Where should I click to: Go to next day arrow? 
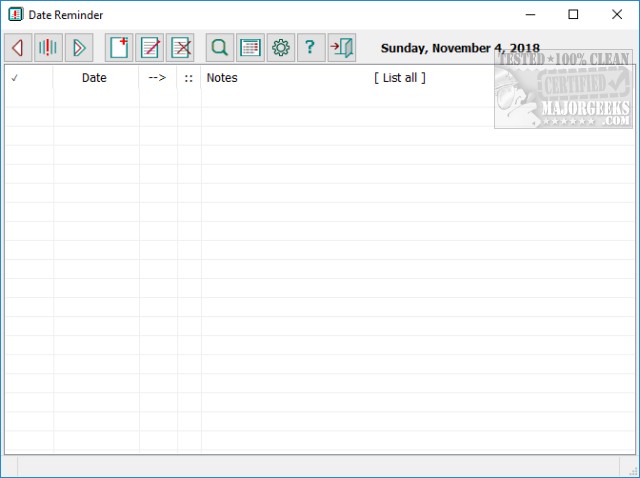click(79, 48)
